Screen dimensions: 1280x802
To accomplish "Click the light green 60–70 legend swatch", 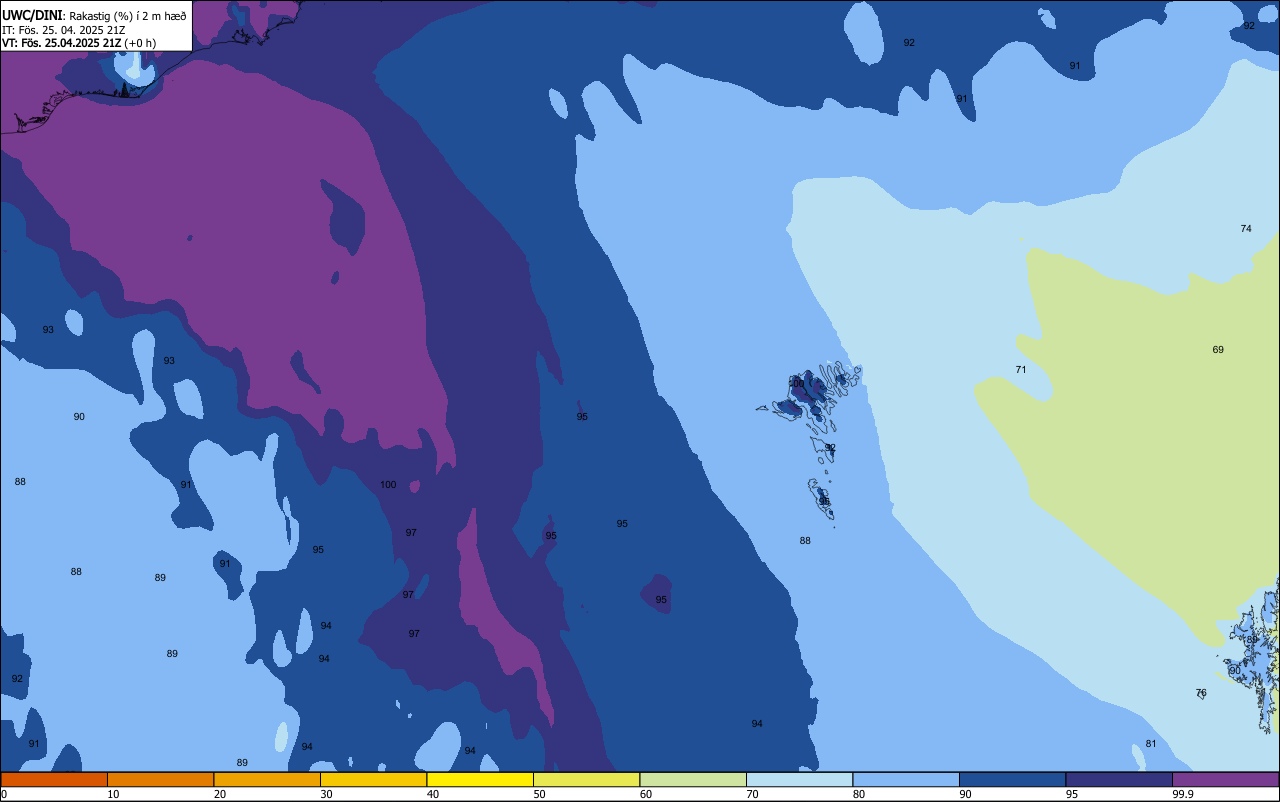I will [x=693, y=779].
